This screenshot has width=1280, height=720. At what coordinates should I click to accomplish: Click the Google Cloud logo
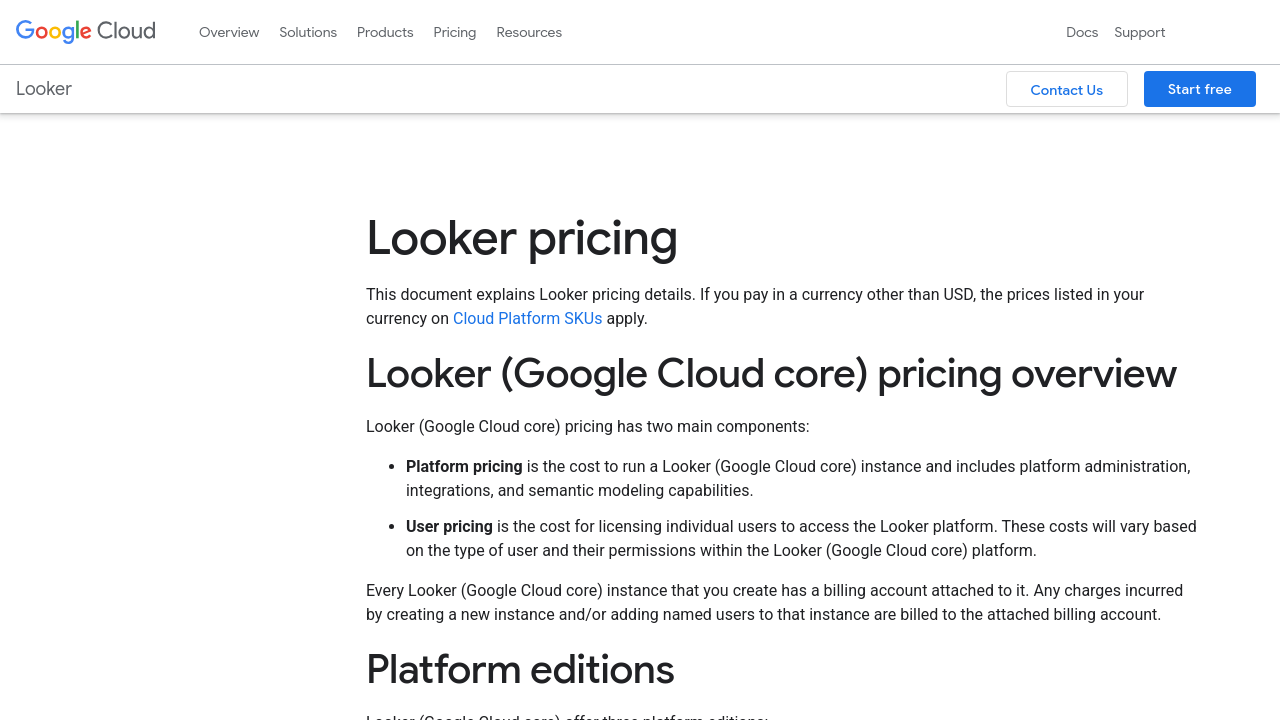(86, 32)
